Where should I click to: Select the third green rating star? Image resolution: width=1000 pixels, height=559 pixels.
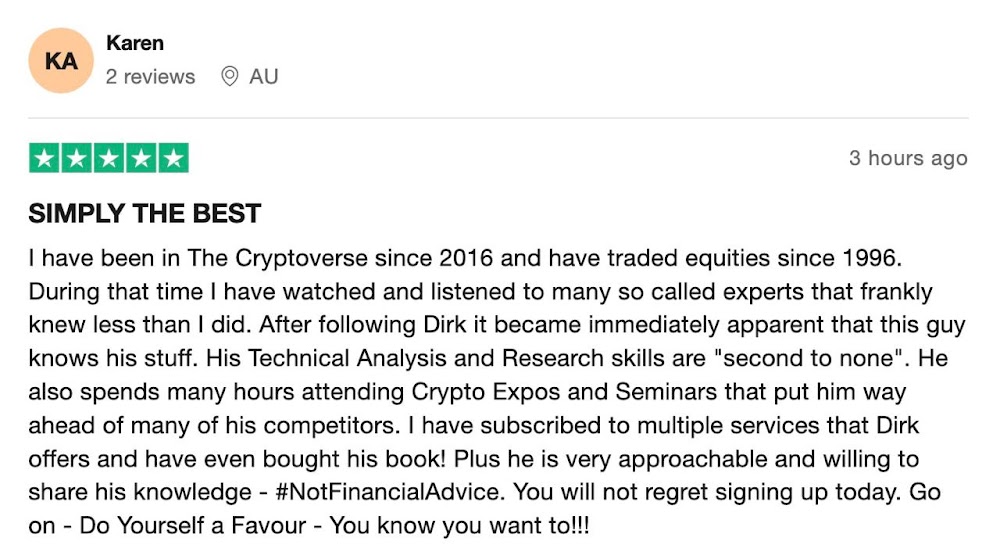[x=108, y=158]
